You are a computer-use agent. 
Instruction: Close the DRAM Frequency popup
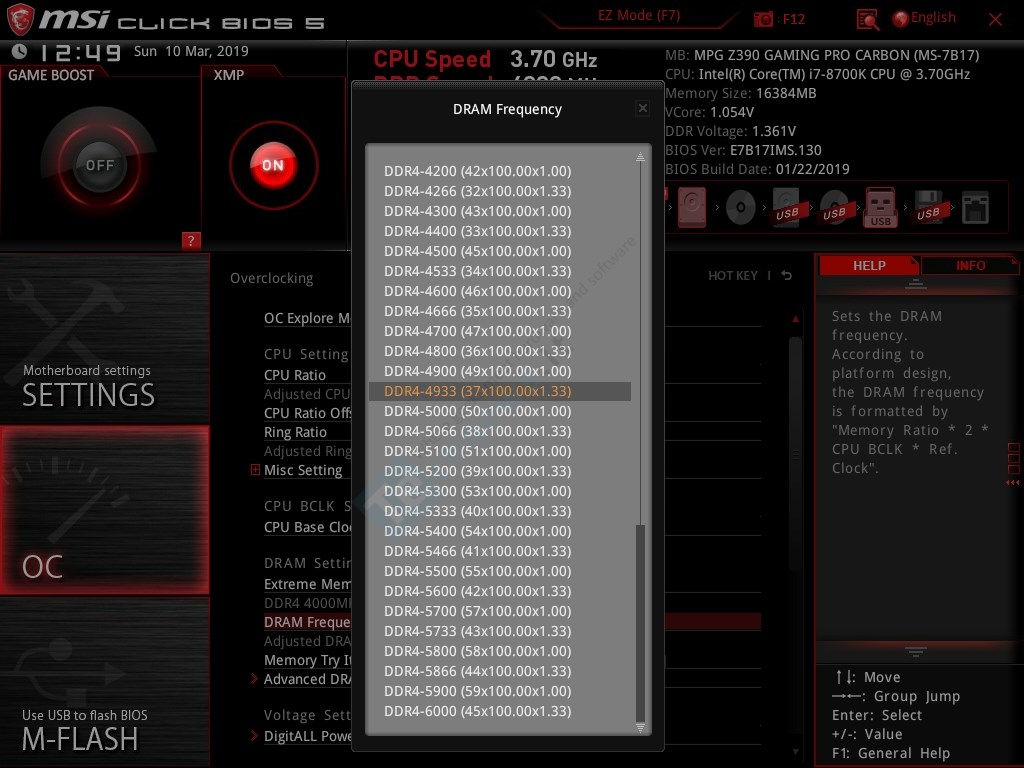pos(643,109)
